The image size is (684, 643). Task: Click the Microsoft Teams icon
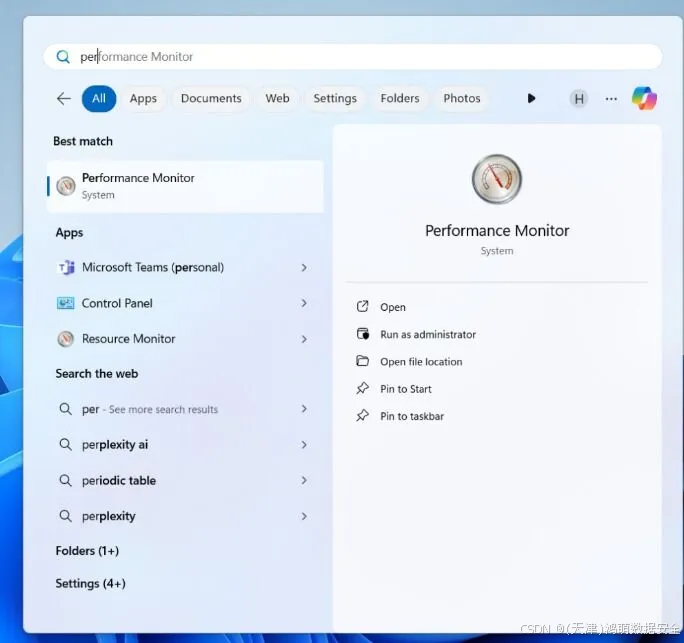66,267
